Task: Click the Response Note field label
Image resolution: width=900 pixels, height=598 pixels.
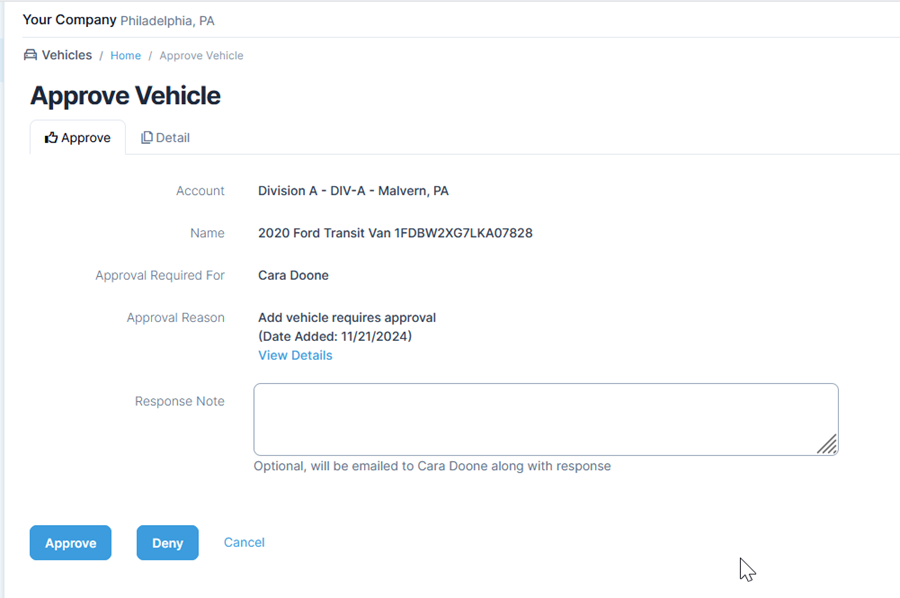Action: coord(180,401)
